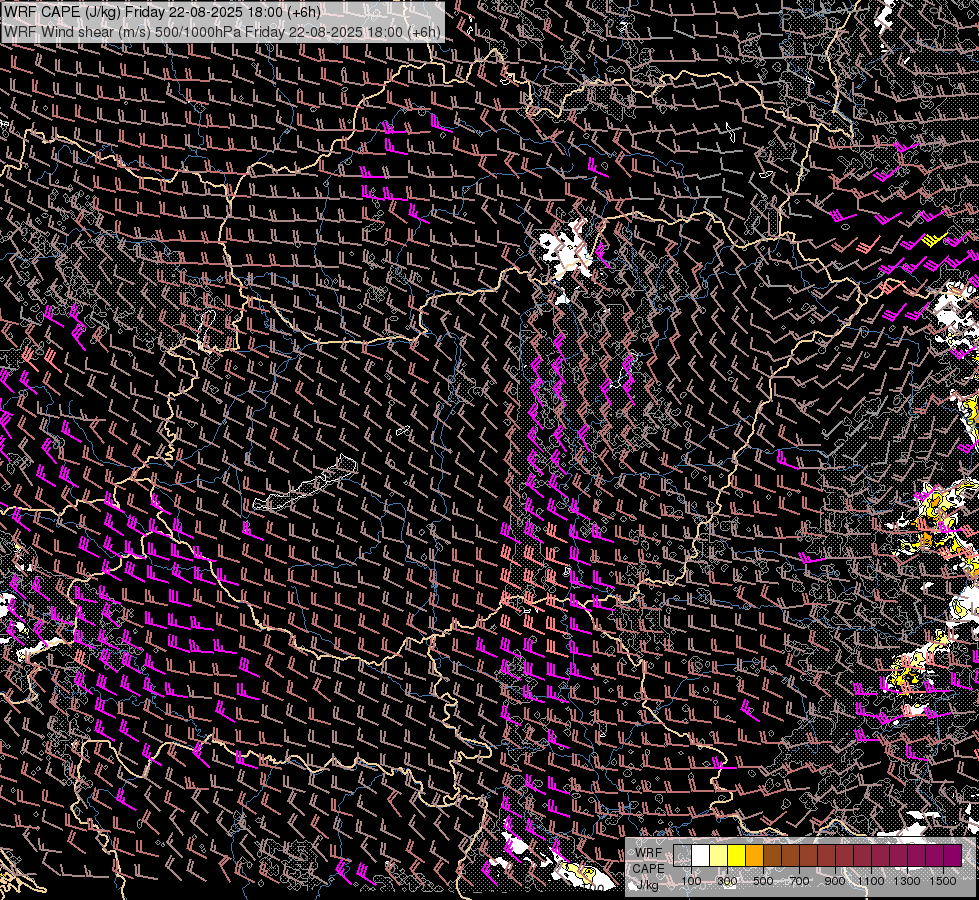Click the 300 label in legend
The image size is (979, 900).
727,881
